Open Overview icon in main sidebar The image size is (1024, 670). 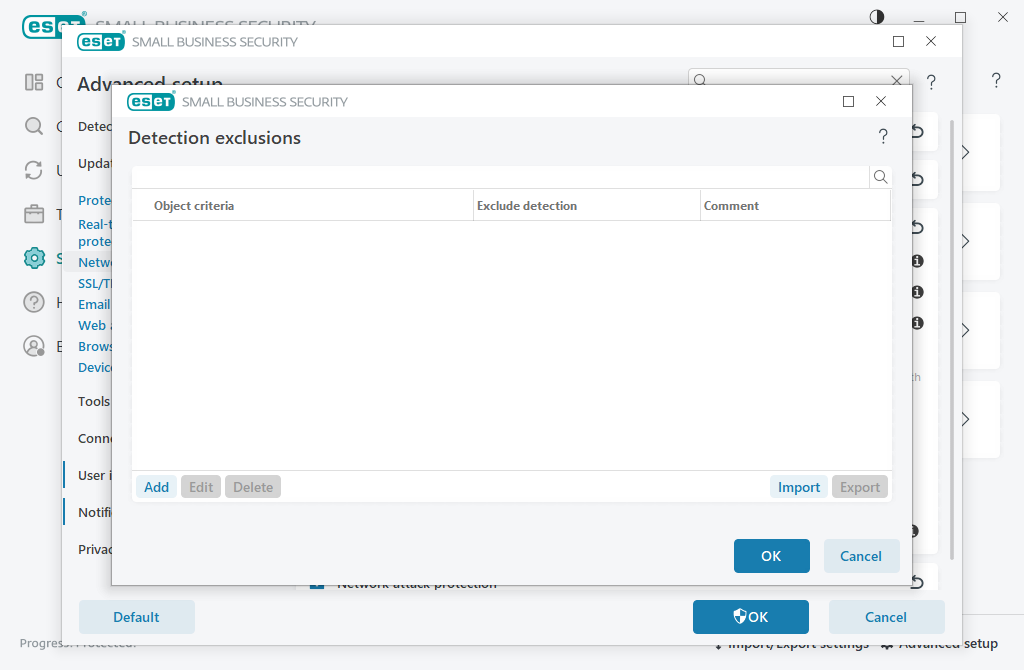click(x=34, y=82)
